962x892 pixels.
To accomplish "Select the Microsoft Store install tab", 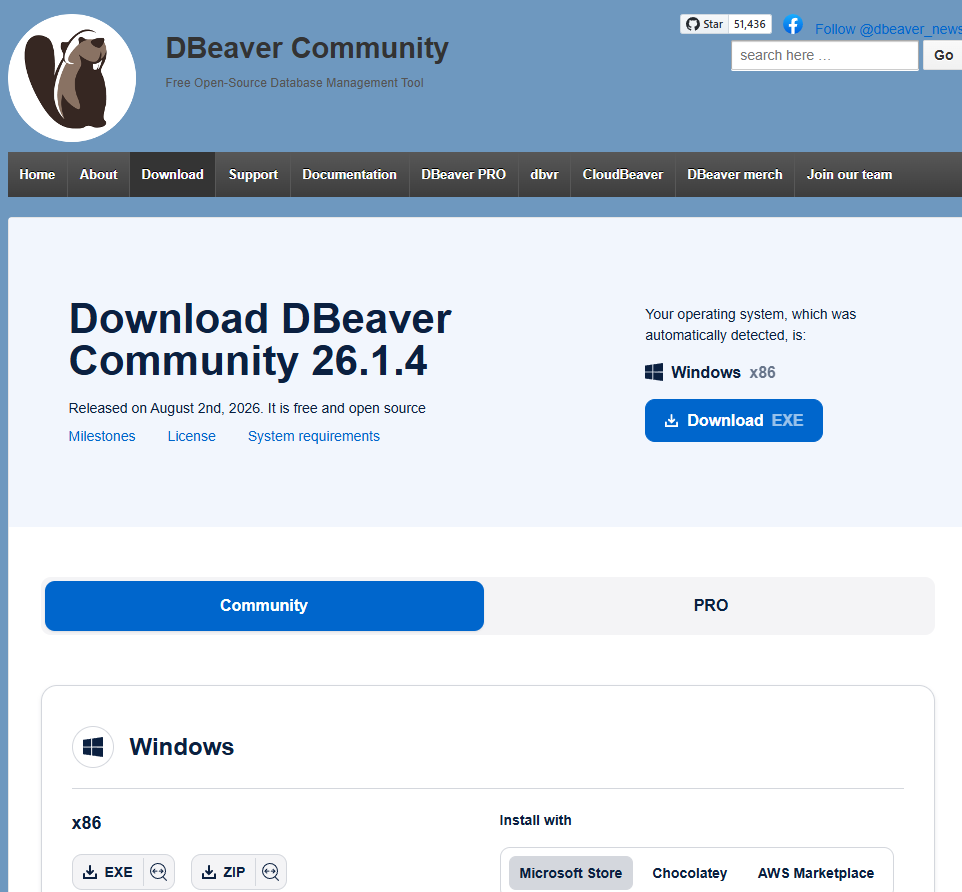I will click(571, 873).
